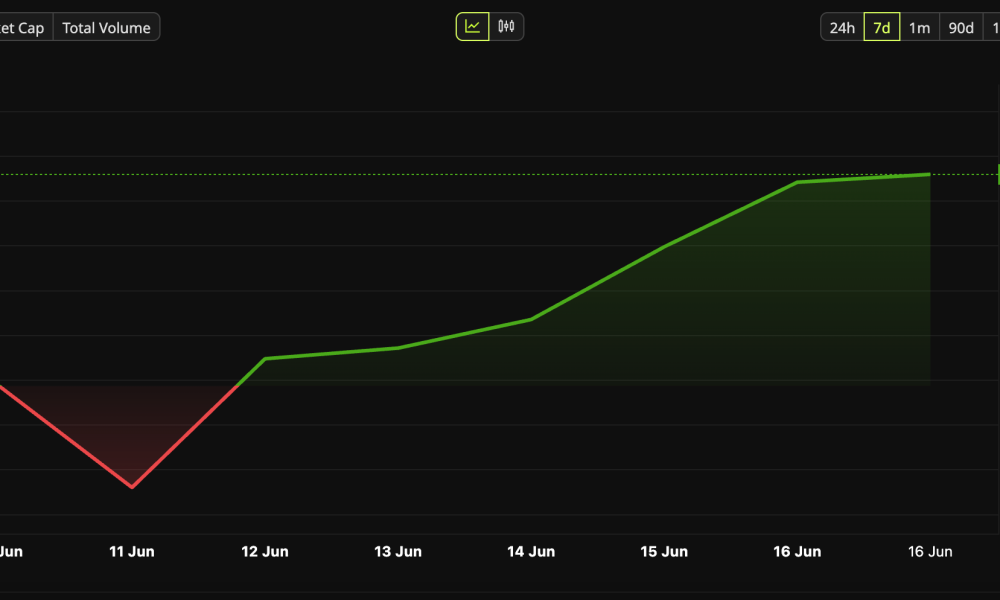The height and width of the screenshot is (600, 1000).
Task: Set time range to 7d
Action: [881, 27]
